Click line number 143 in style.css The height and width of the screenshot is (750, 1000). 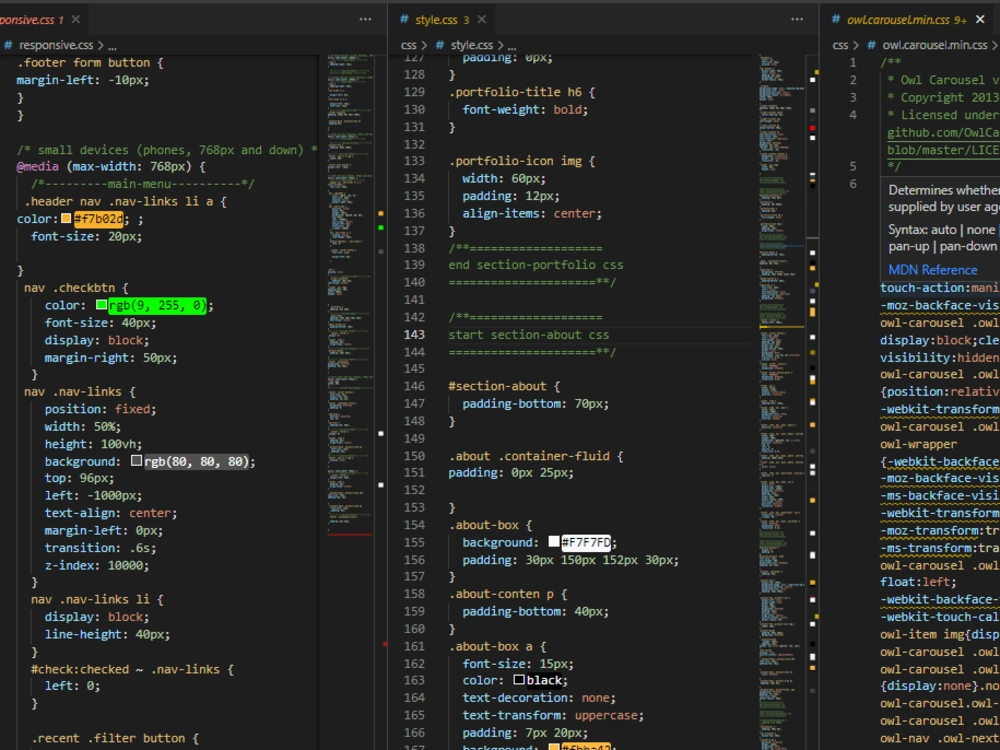click(414, 335)
